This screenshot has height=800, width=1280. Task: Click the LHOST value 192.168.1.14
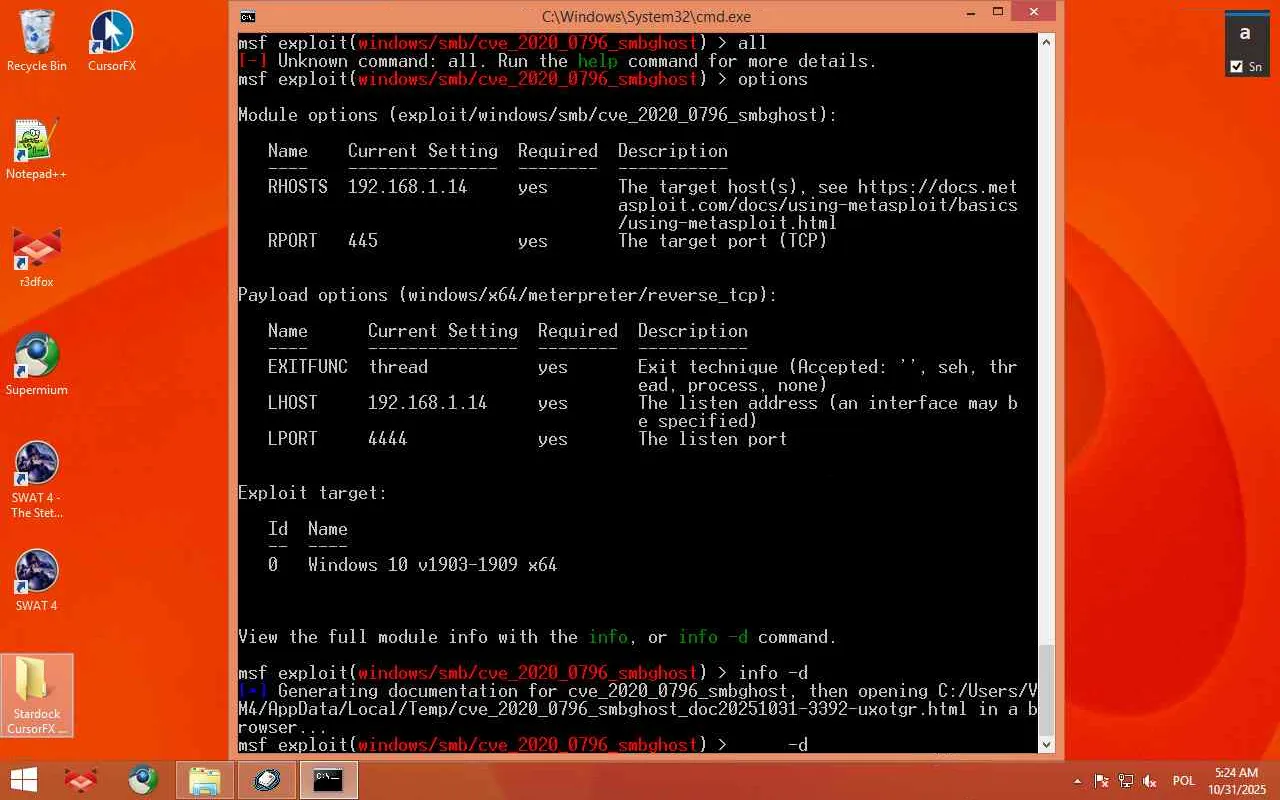428,403
